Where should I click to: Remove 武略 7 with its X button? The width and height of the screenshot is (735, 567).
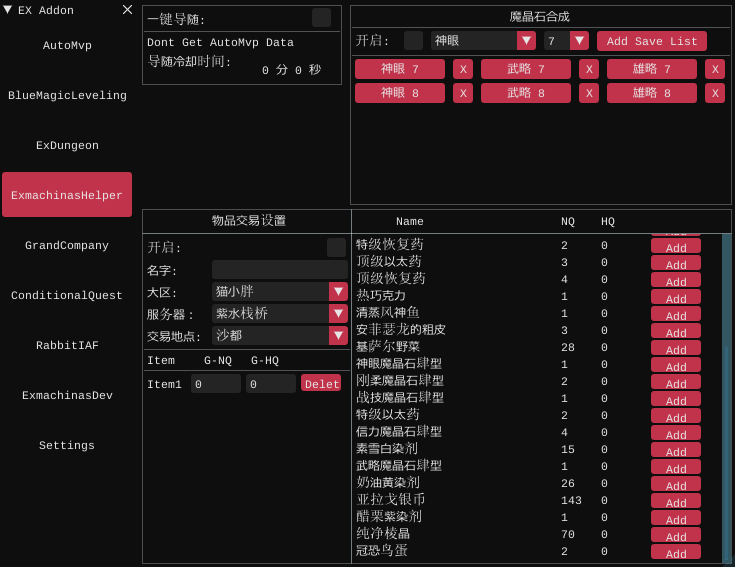(x=589, y=69)
